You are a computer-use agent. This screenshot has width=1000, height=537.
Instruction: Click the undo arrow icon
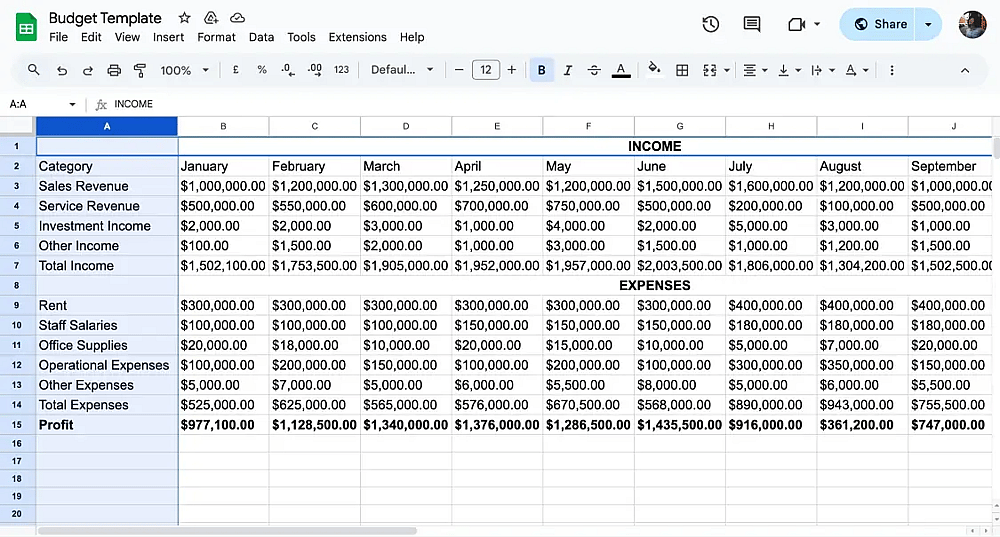[62, 70]
